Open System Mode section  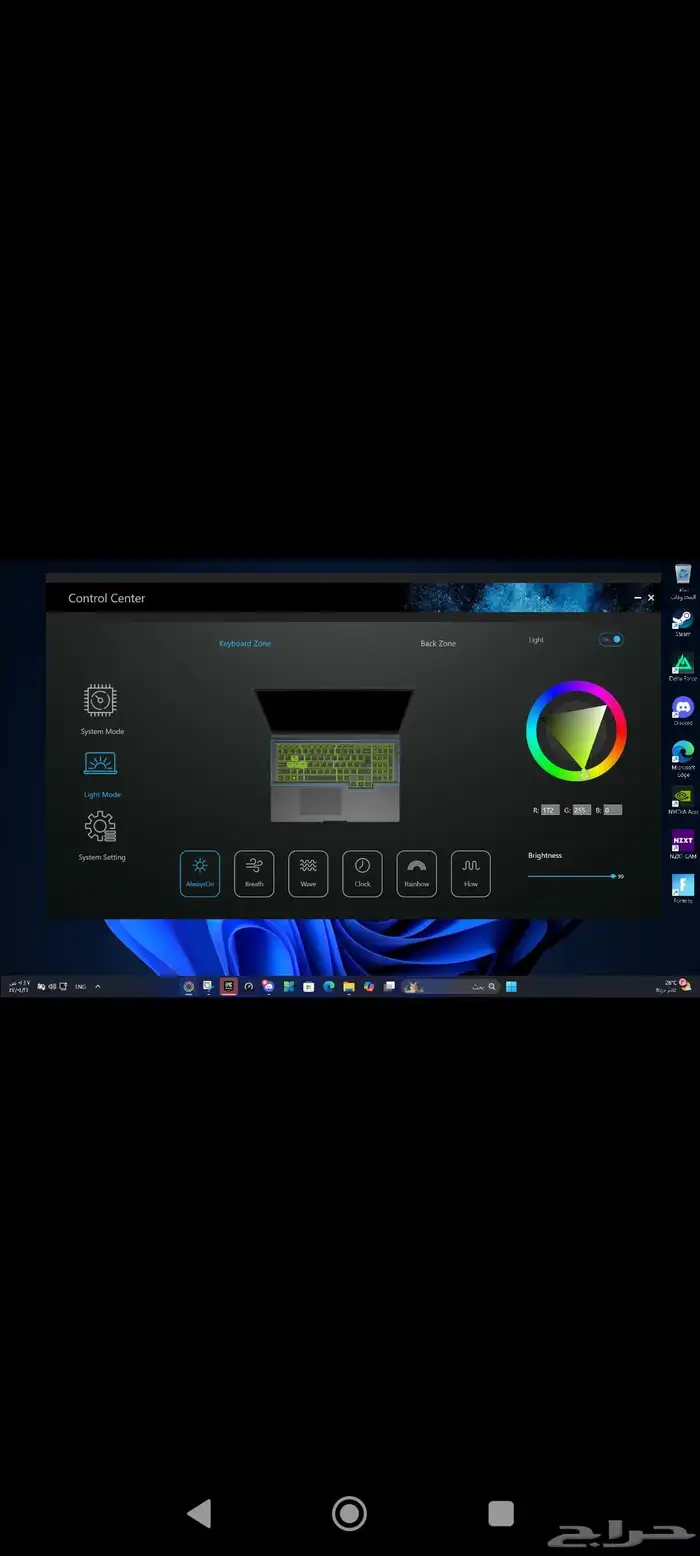tap(100, 701)
